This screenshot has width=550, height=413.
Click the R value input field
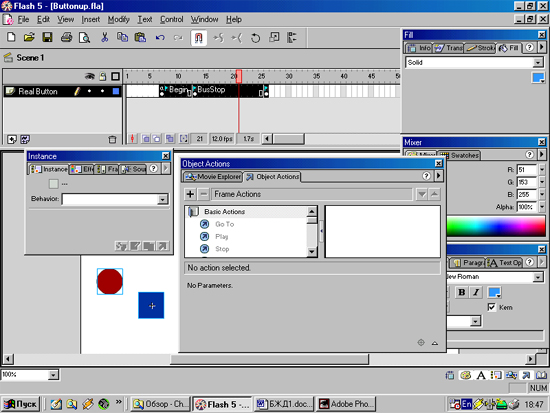coord(527,170)
